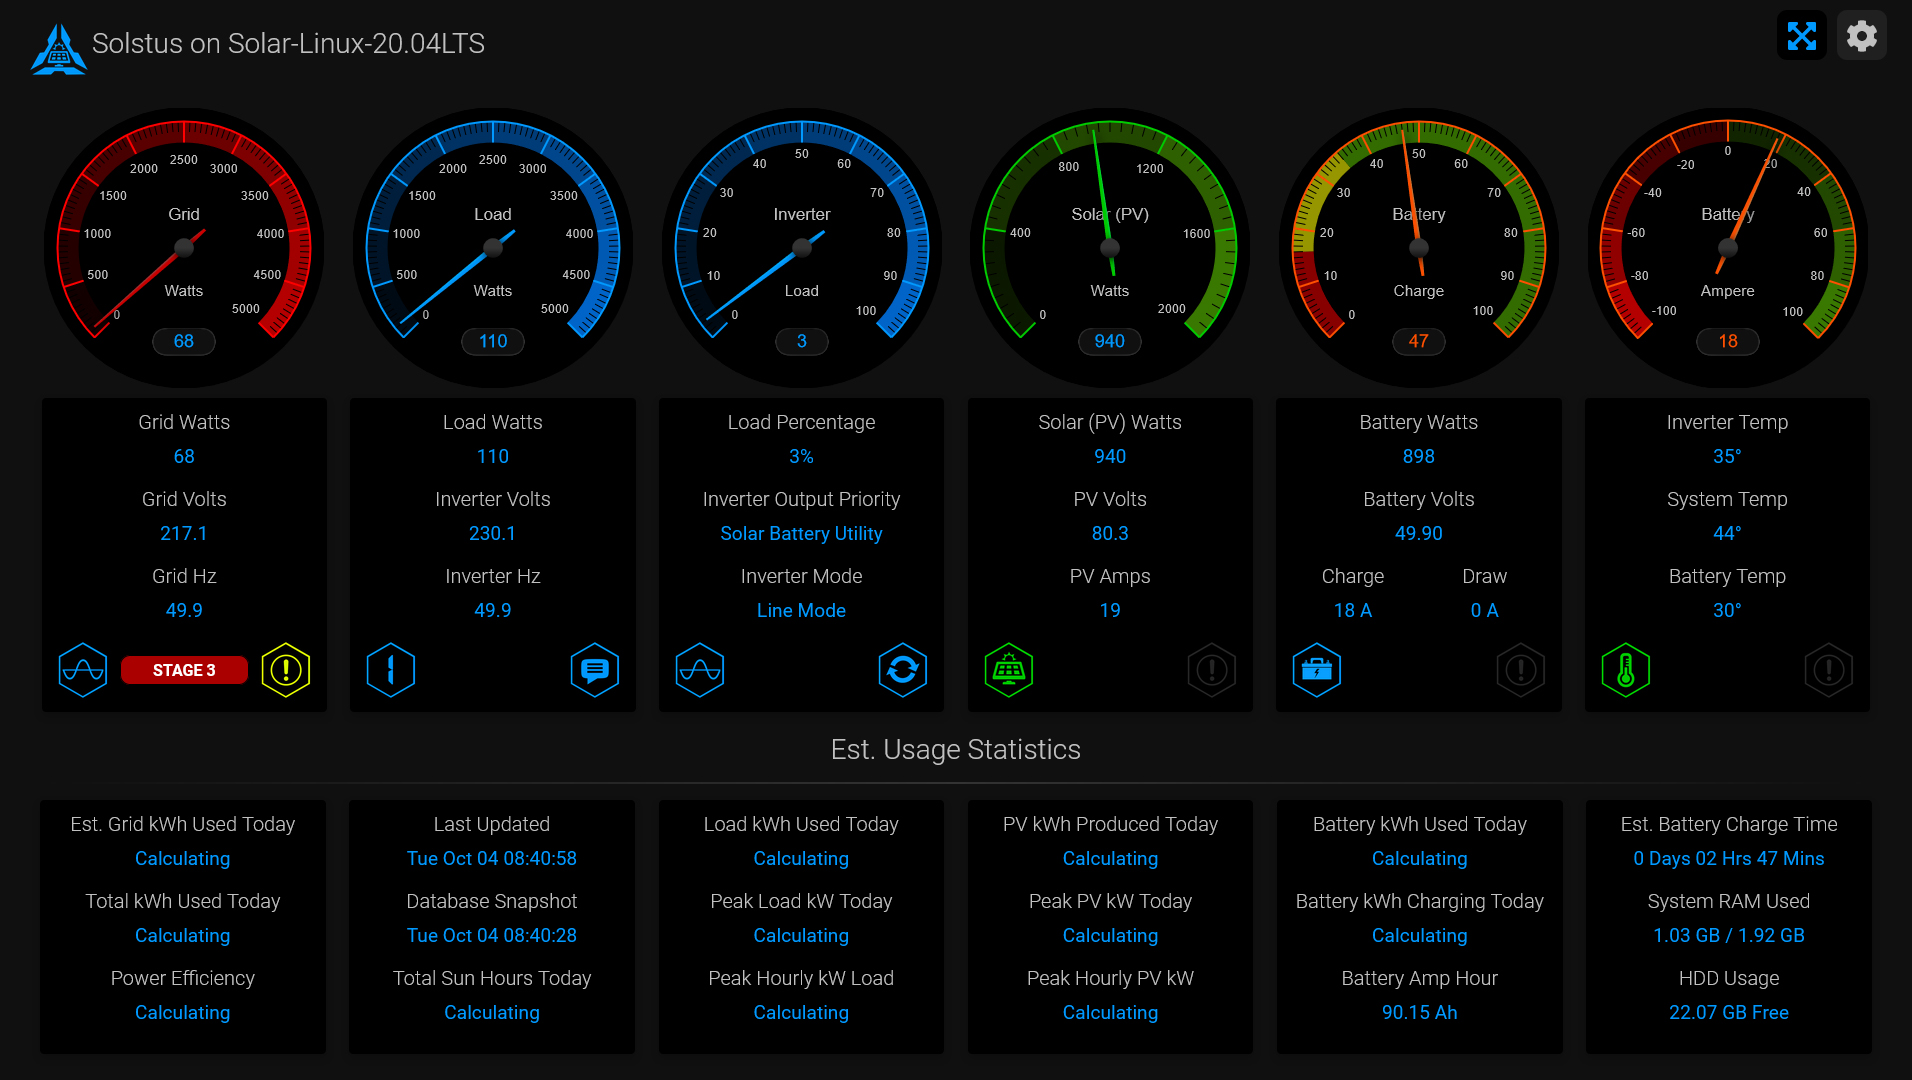Open the yellow warning icon on Grid panel
Viewport: 1912px width, 1080px height.
[285, 670]
